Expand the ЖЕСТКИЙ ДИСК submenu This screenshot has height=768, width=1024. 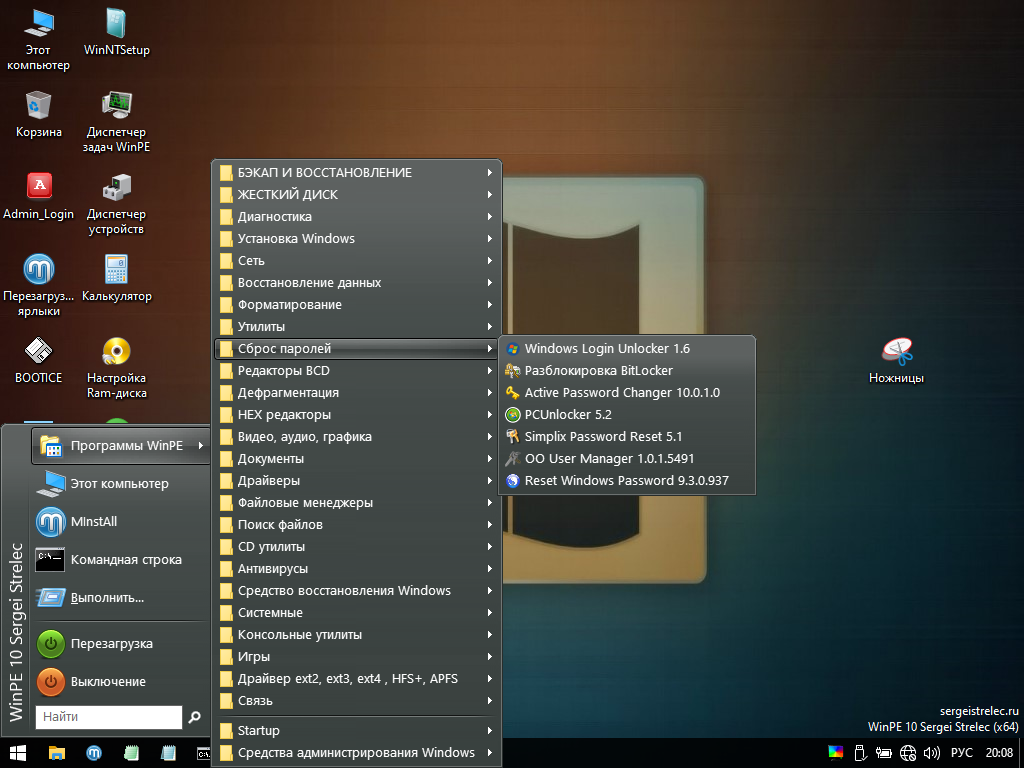pos(357,195)
